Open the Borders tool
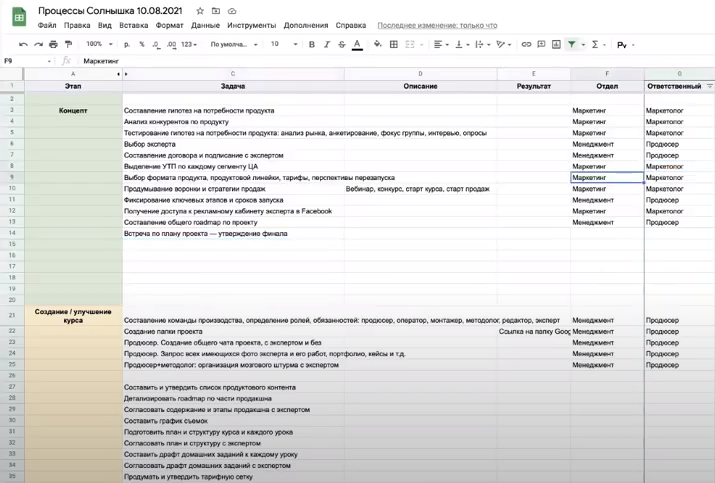The image size is (715, 483). 394,44
